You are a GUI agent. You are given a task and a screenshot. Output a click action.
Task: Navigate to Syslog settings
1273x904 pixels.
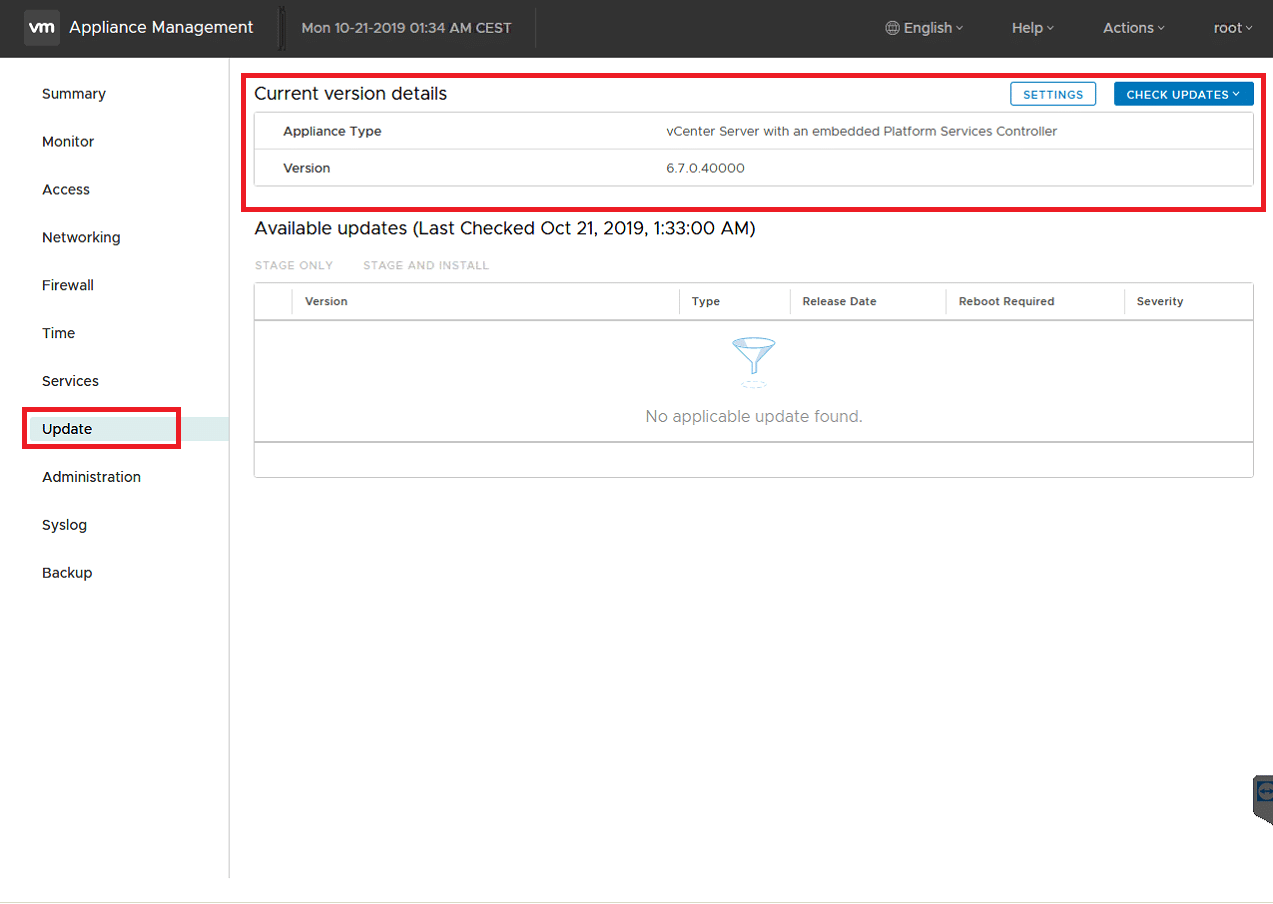click(64, 526)
